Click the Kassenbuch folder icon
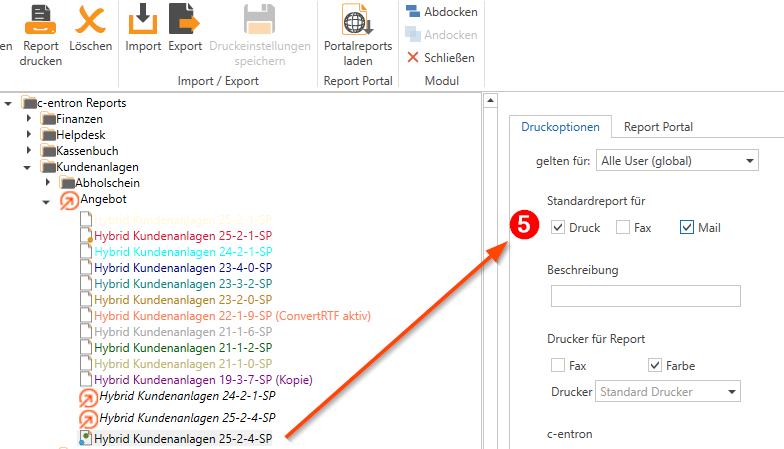 point(48,151)
